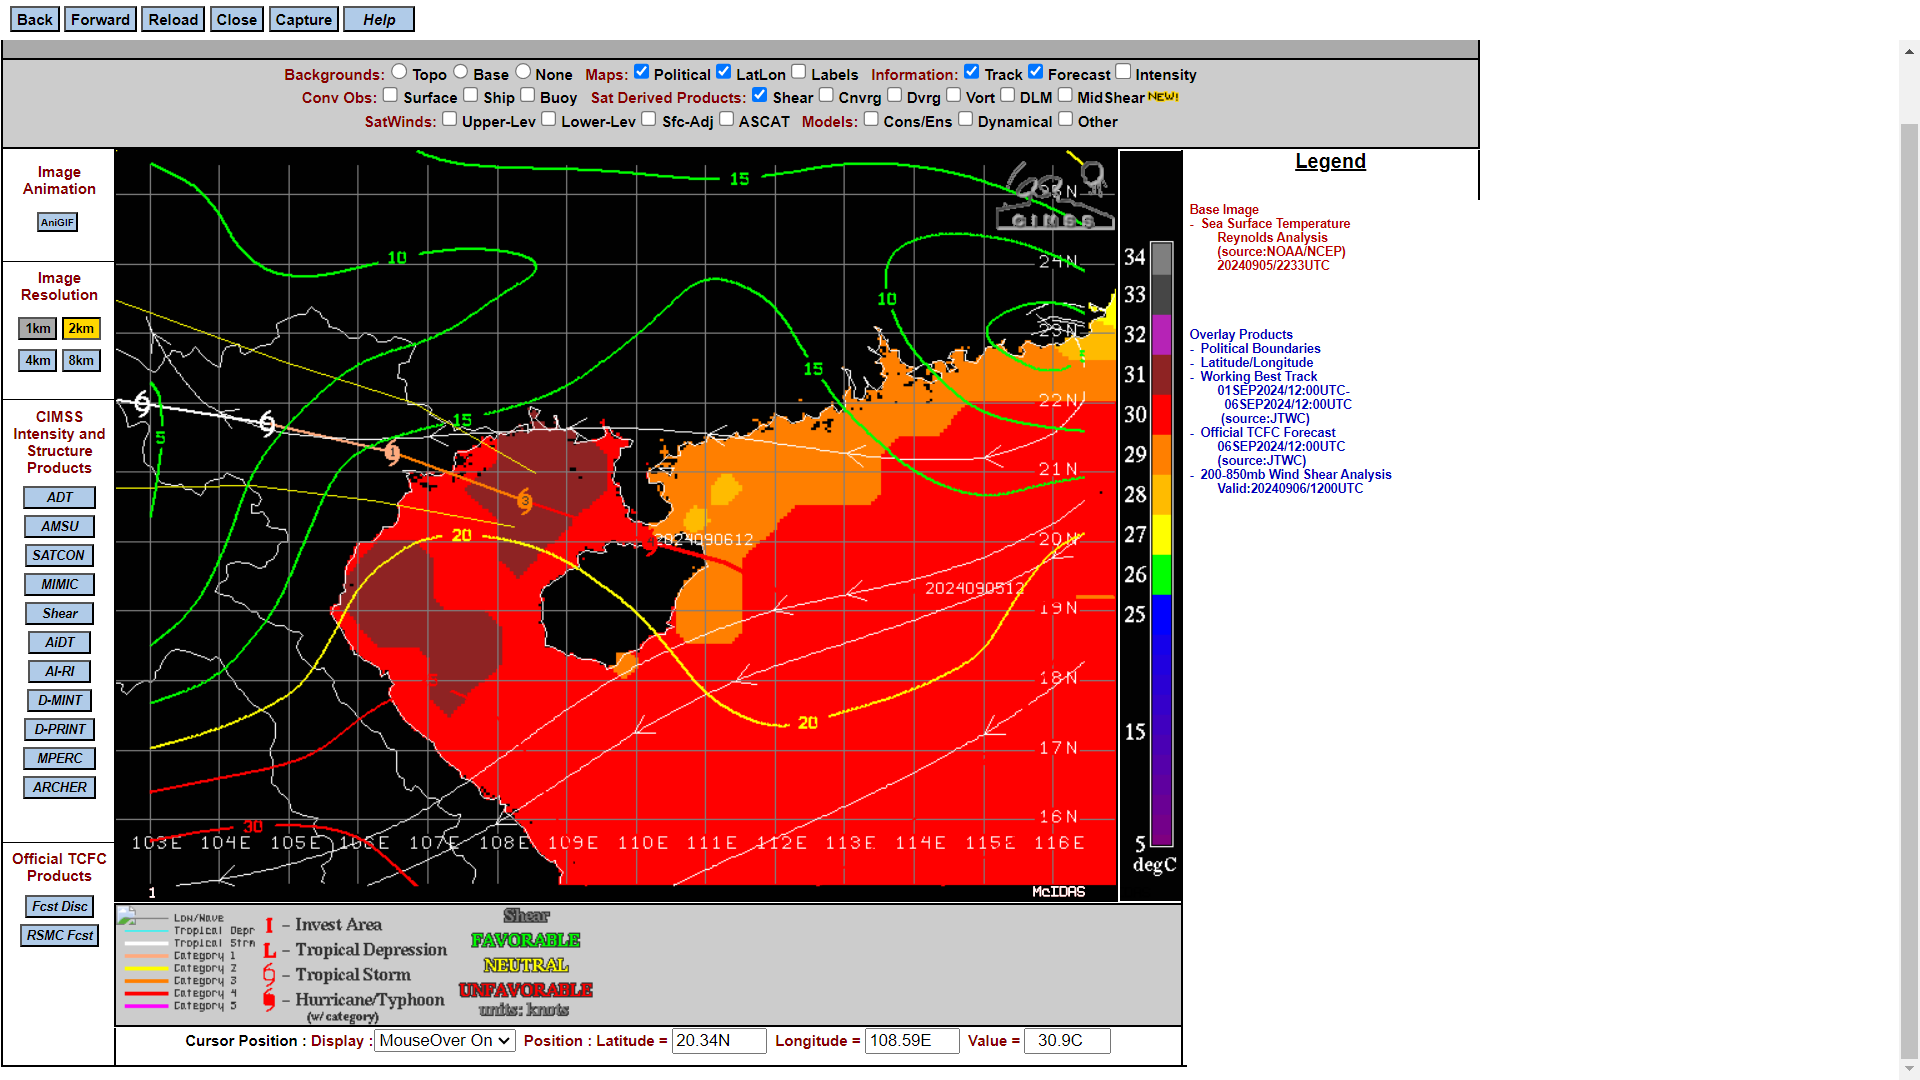The image size is (1920, 1080).
Task: Open the Shear structure product button
Action: [x=59, y=613]
